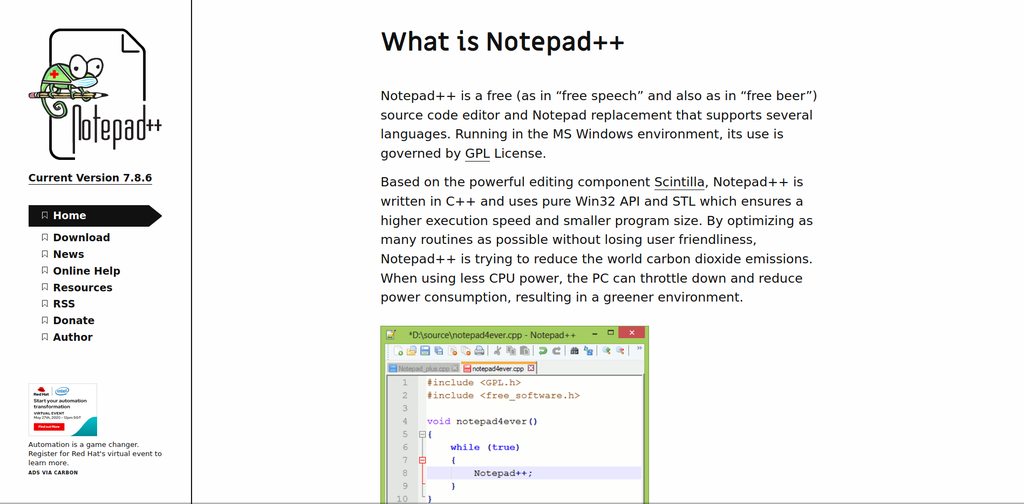Click the green Undo arrow in the embedded screenshot
Viewport: 1024px width, 504px height.
tap(543, 351)
